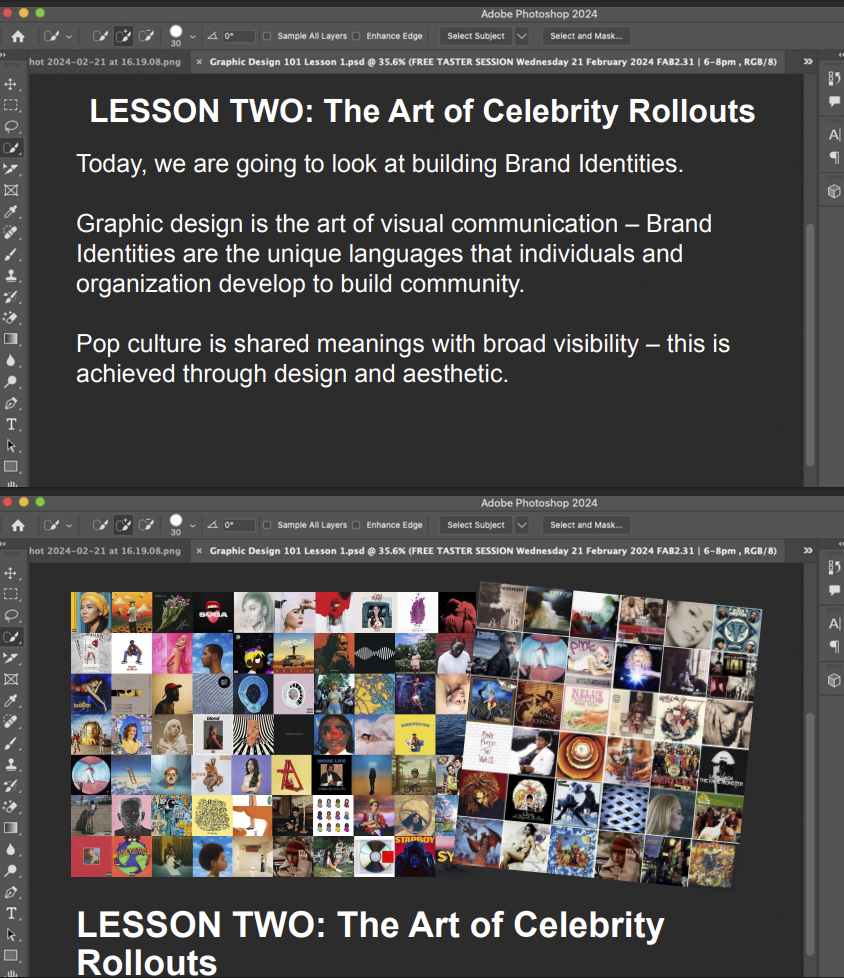This screenshot has height=978, width=844.
Task: Click Home icon in lower Photoshop window
Action: point(18,525)
